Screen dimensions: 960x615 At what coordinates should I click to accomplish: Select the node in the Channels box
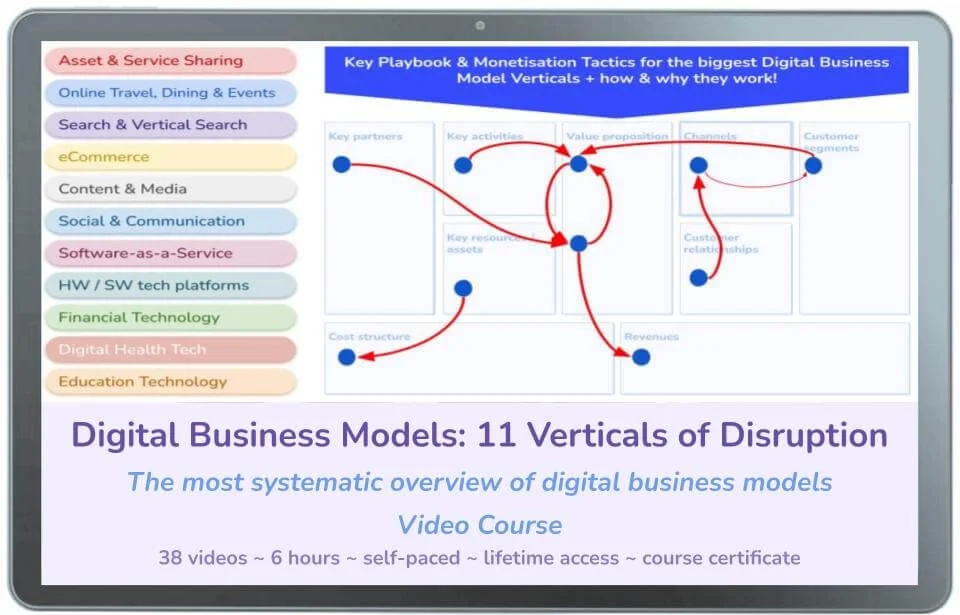700,167
